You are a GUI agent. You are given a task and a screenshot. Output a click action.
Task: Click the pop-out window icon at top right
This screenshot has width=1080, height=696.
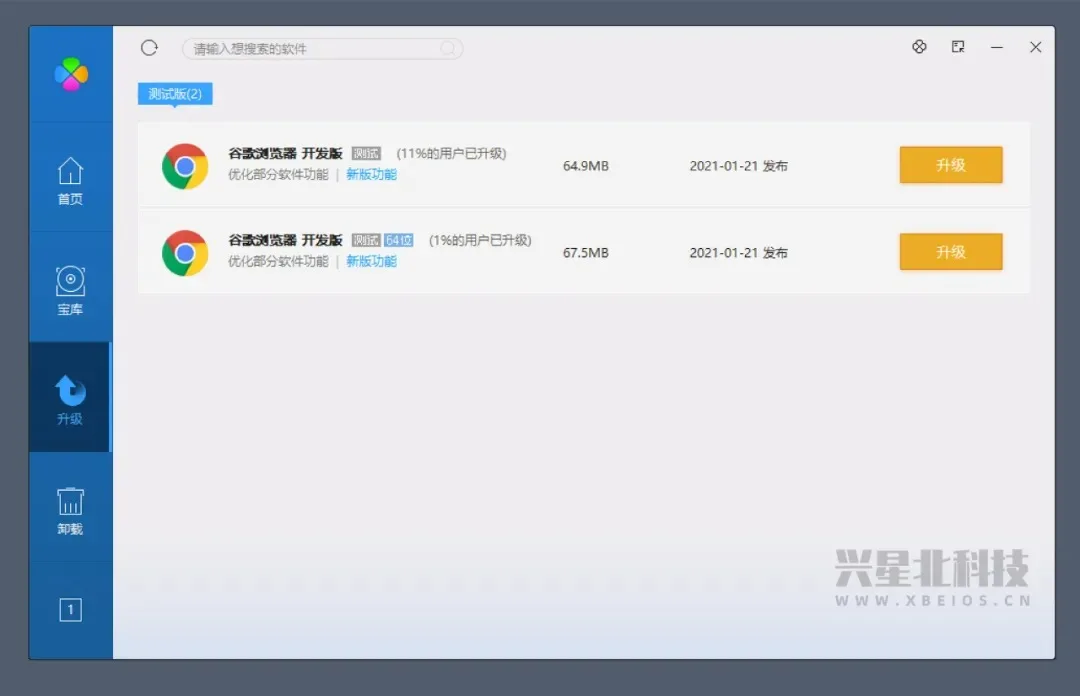point(957,46)
